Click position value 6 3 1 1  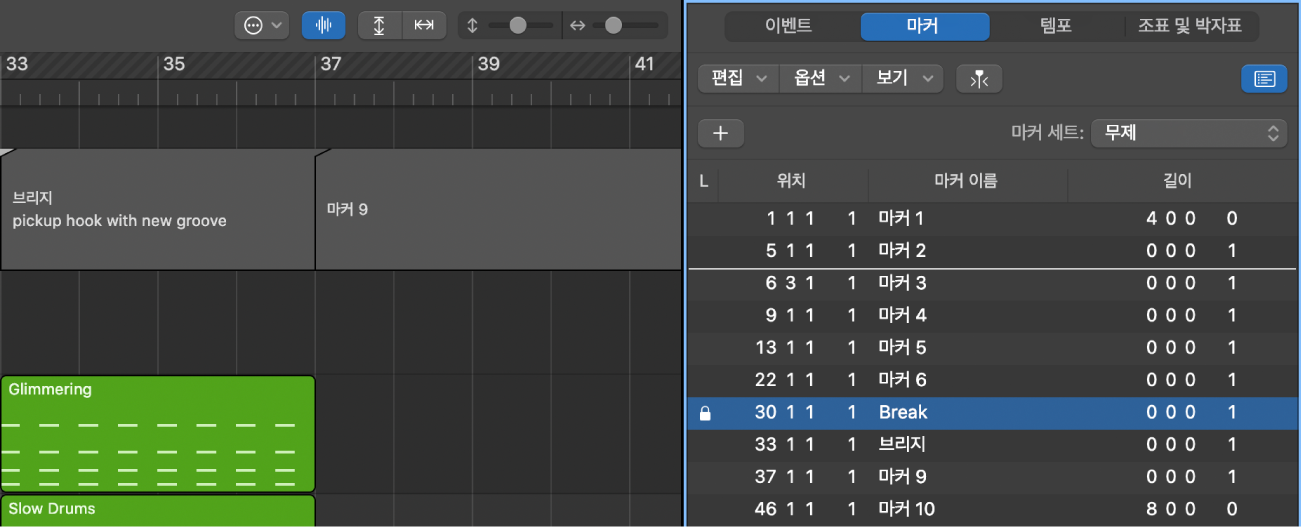[811, 283]
